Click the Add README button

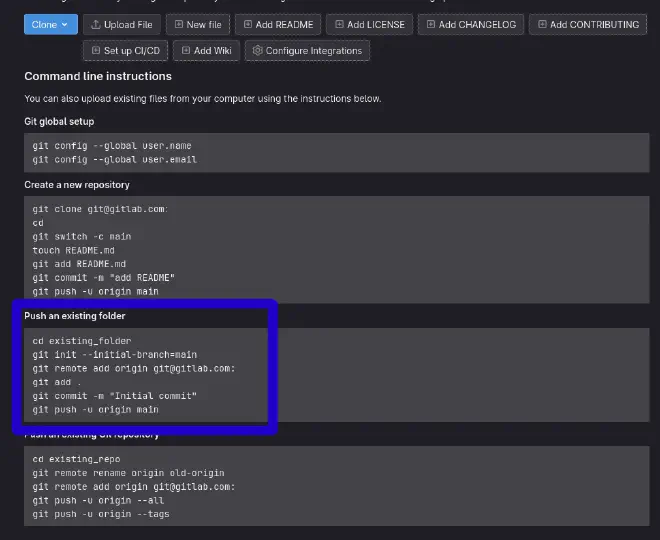(278, 24)
